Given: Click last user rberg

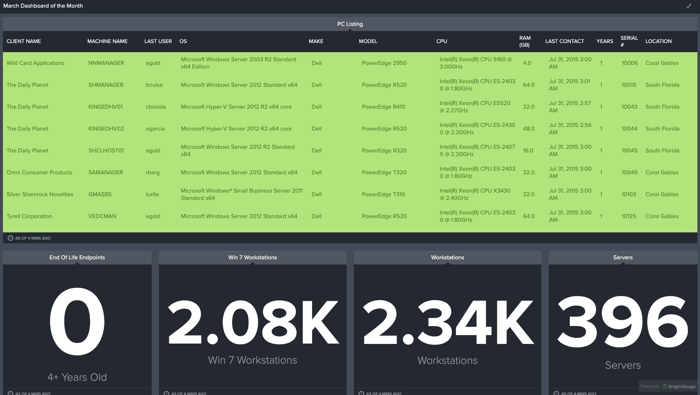Looking at the screenshot, I should (x=152, y=172).
